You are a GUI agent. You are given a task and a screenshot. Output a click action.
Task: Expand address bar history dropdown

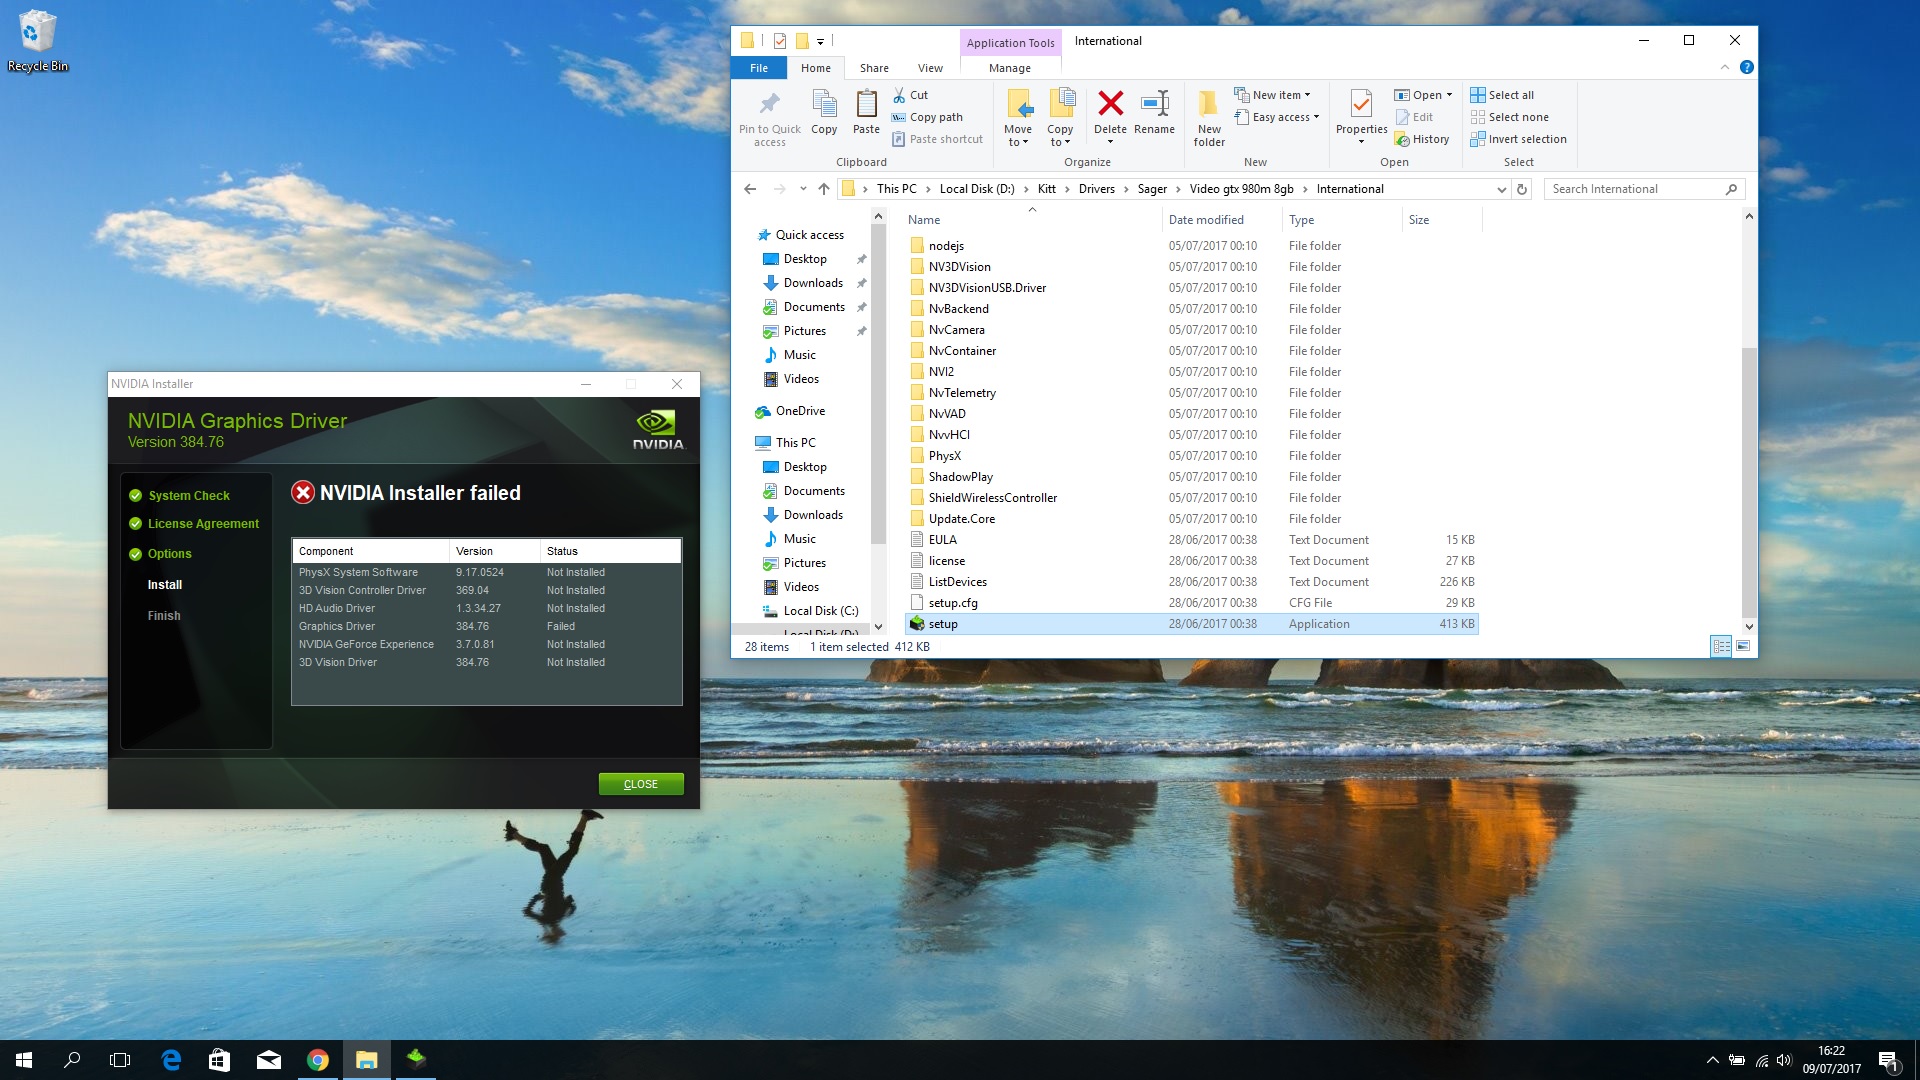[1501, 189]
